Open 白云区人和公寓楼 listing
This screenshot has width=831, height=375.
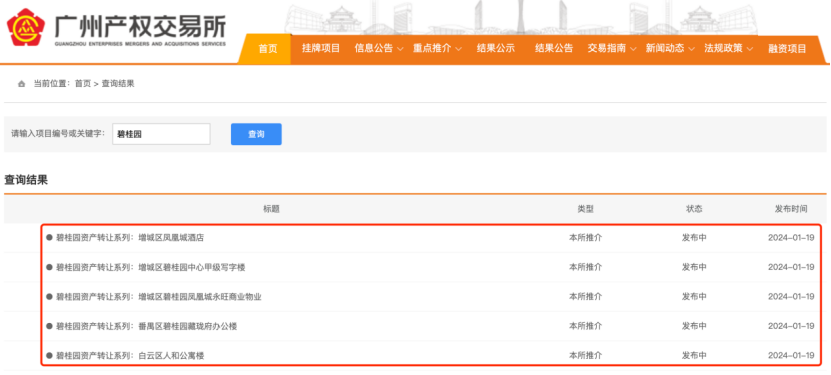[x=130, y=356]
